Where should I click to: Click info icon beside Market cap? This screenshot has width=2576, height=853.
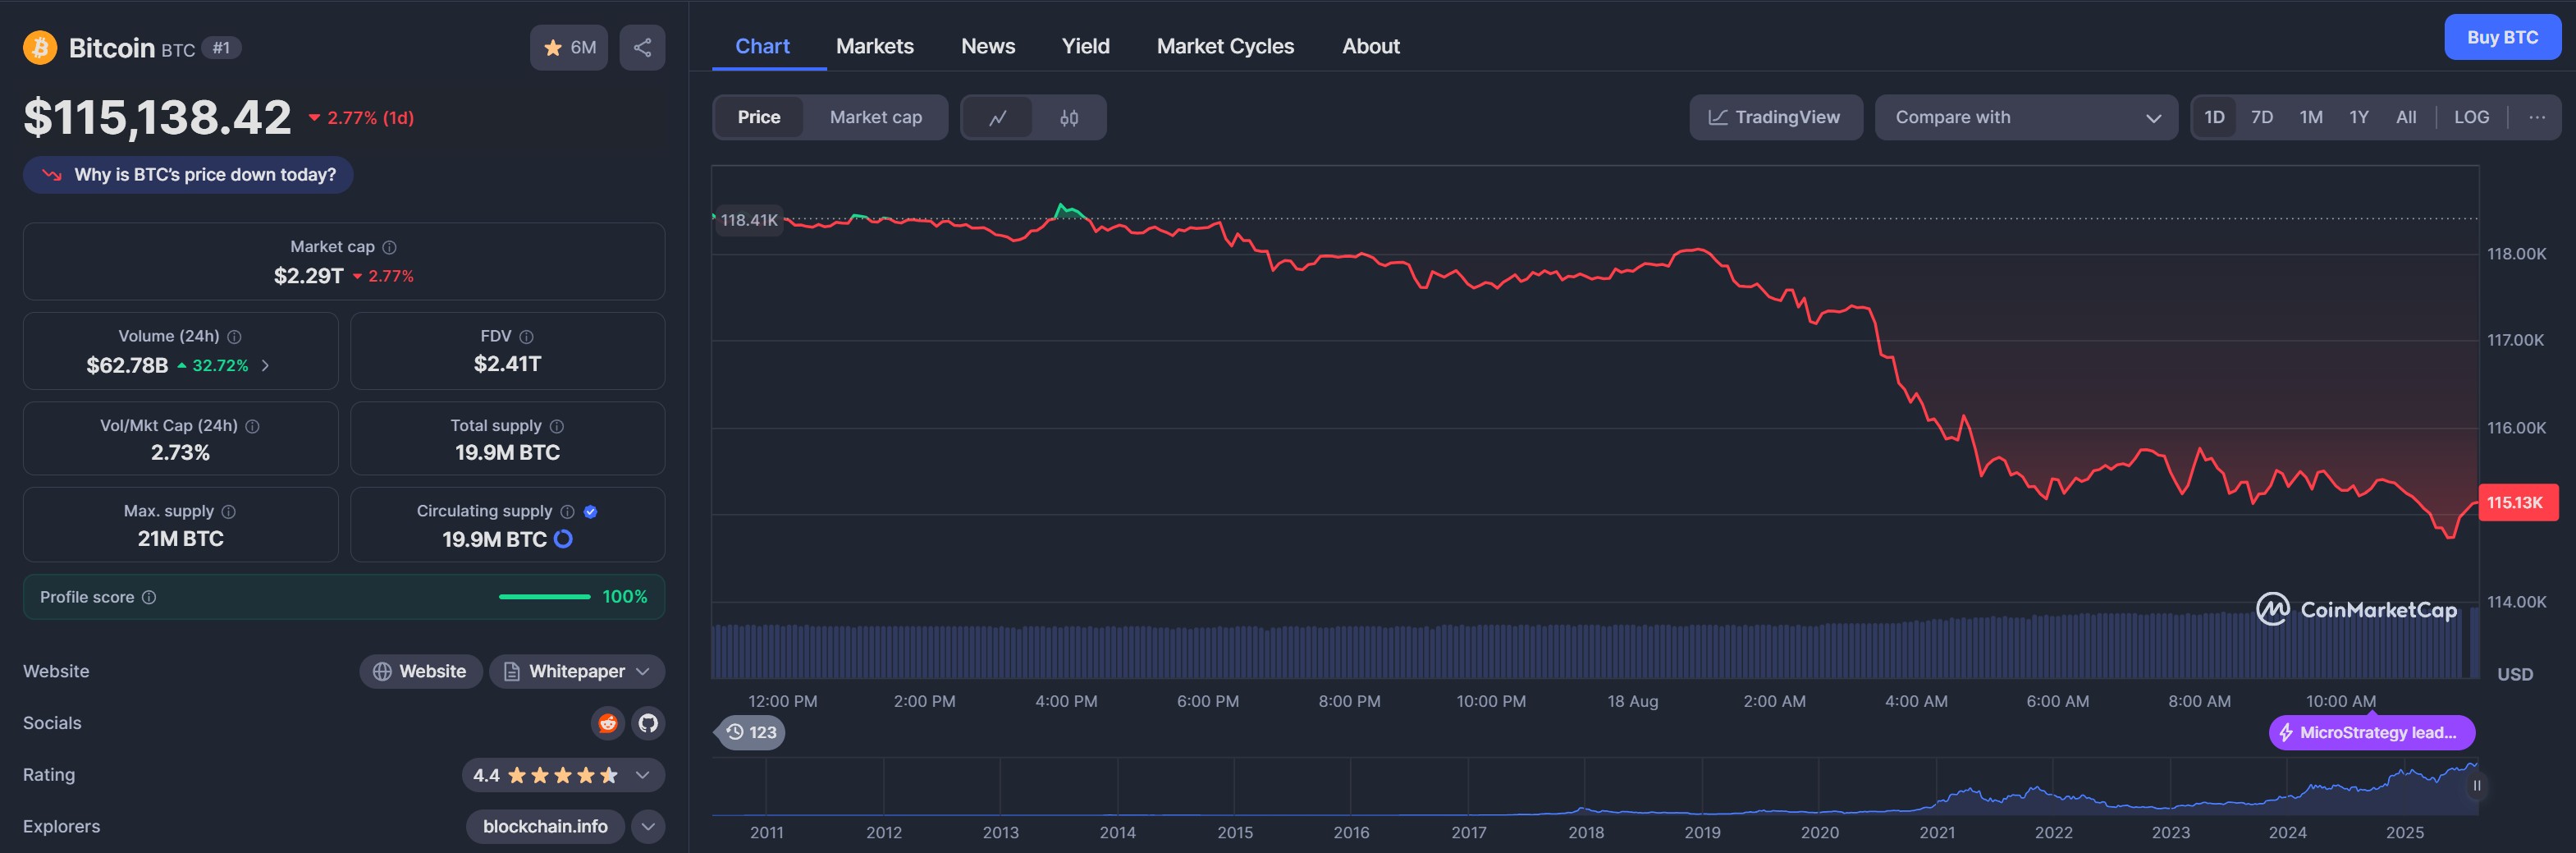(390, 247)
